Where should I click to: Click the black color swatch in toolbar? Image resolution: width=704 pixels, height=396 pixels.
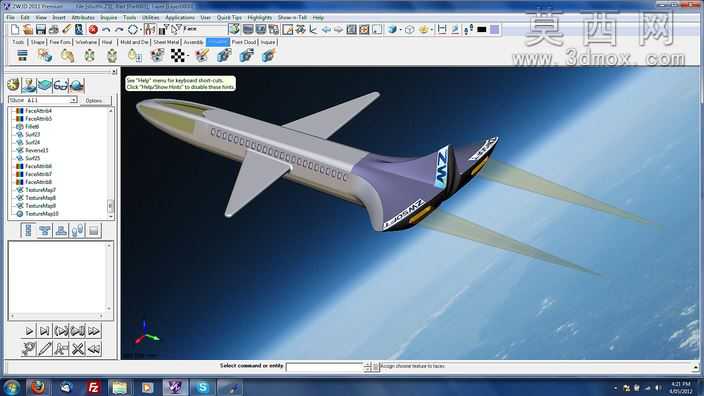pyautogui.click(x=482, y=30)
